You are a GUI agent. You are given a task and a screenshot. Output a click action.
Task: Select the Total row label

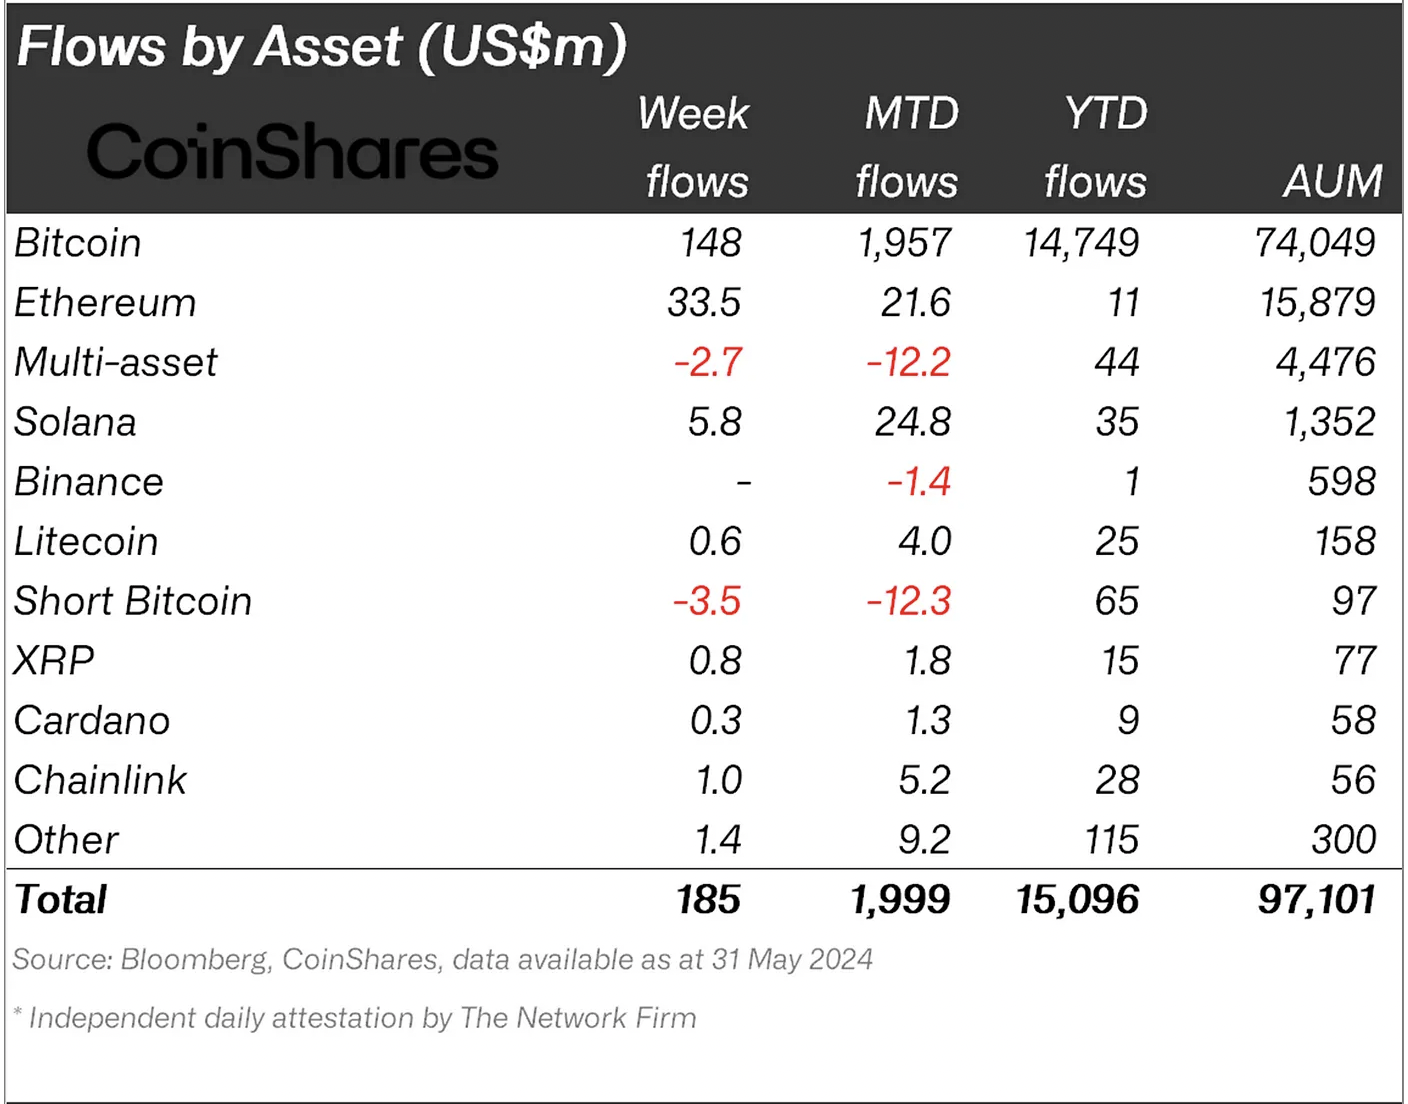click(x=60, y=900)
